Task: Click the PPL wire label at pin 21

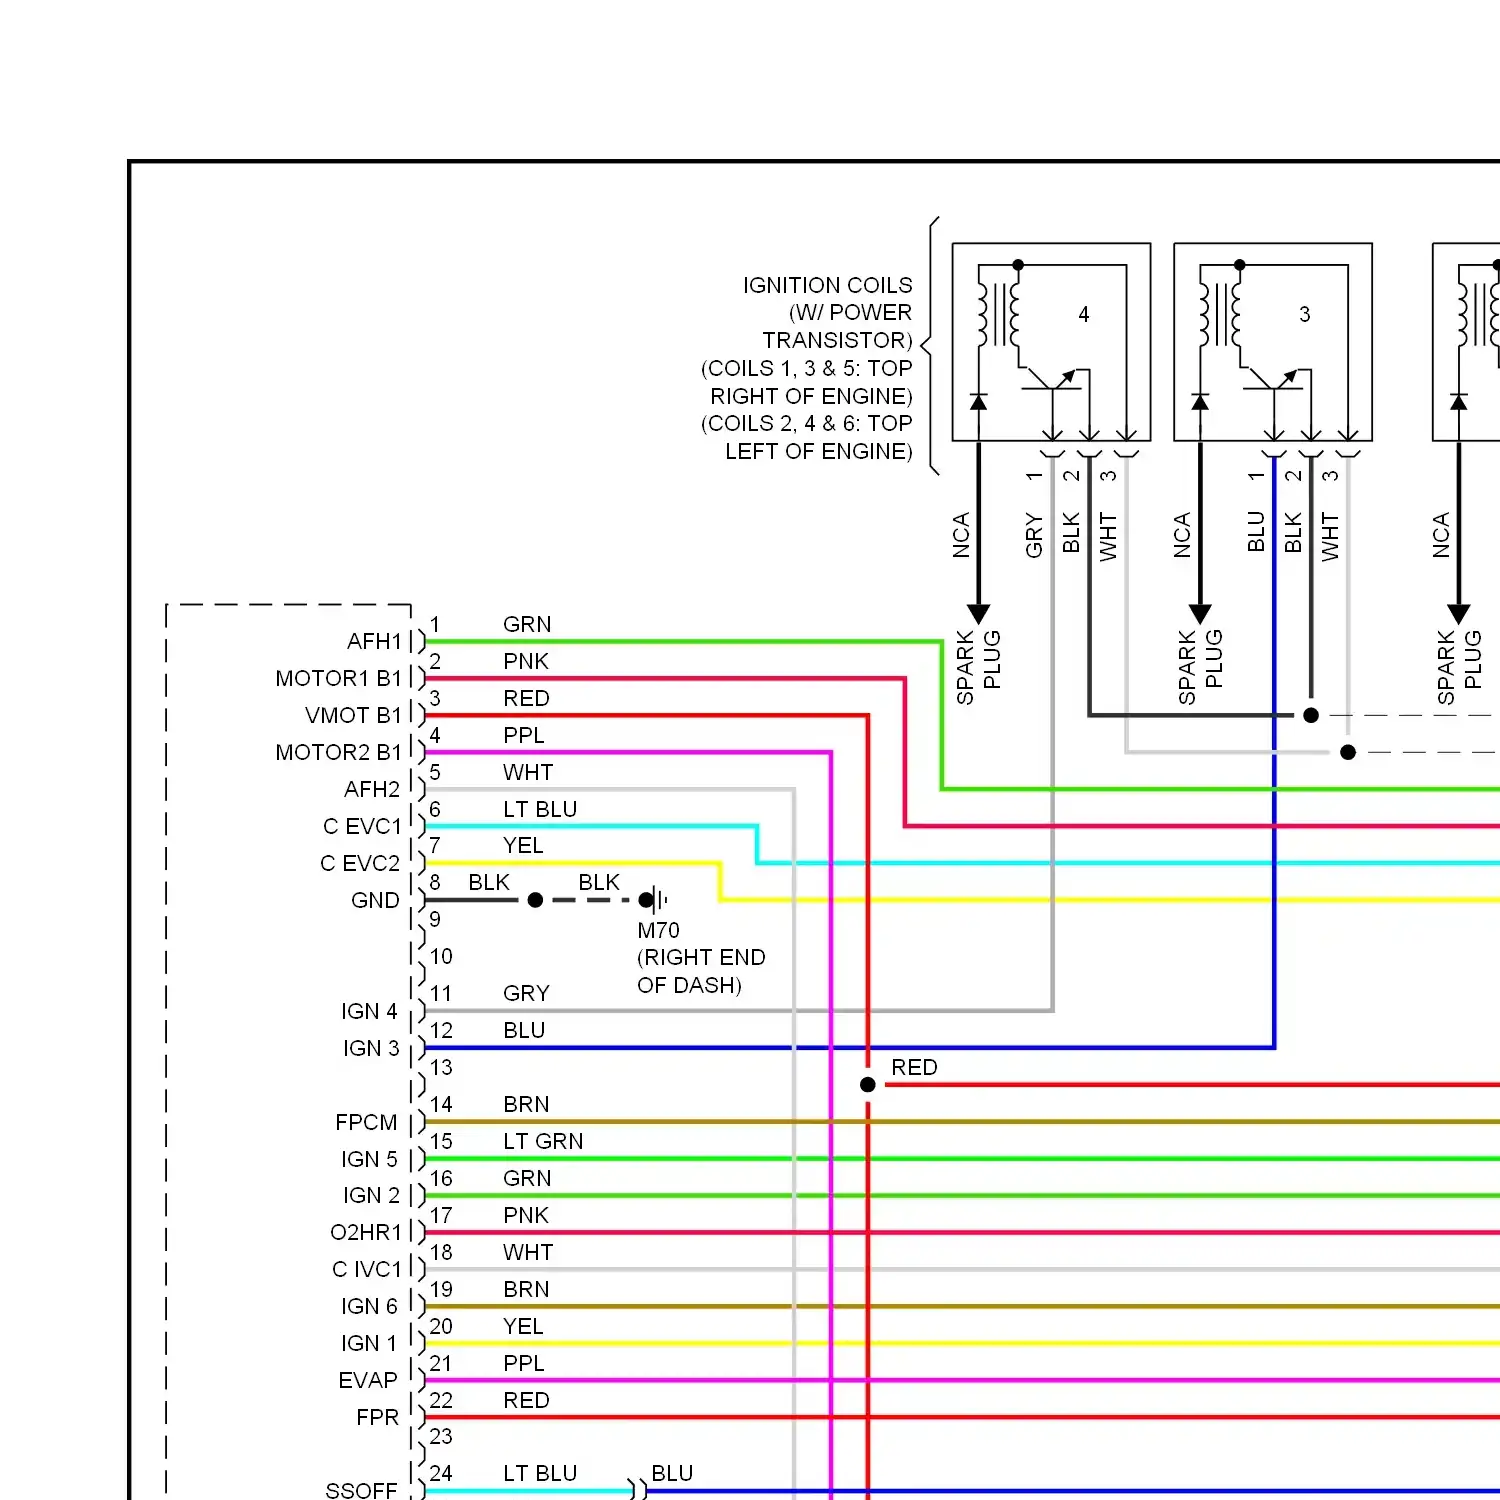Action: 524,1363
